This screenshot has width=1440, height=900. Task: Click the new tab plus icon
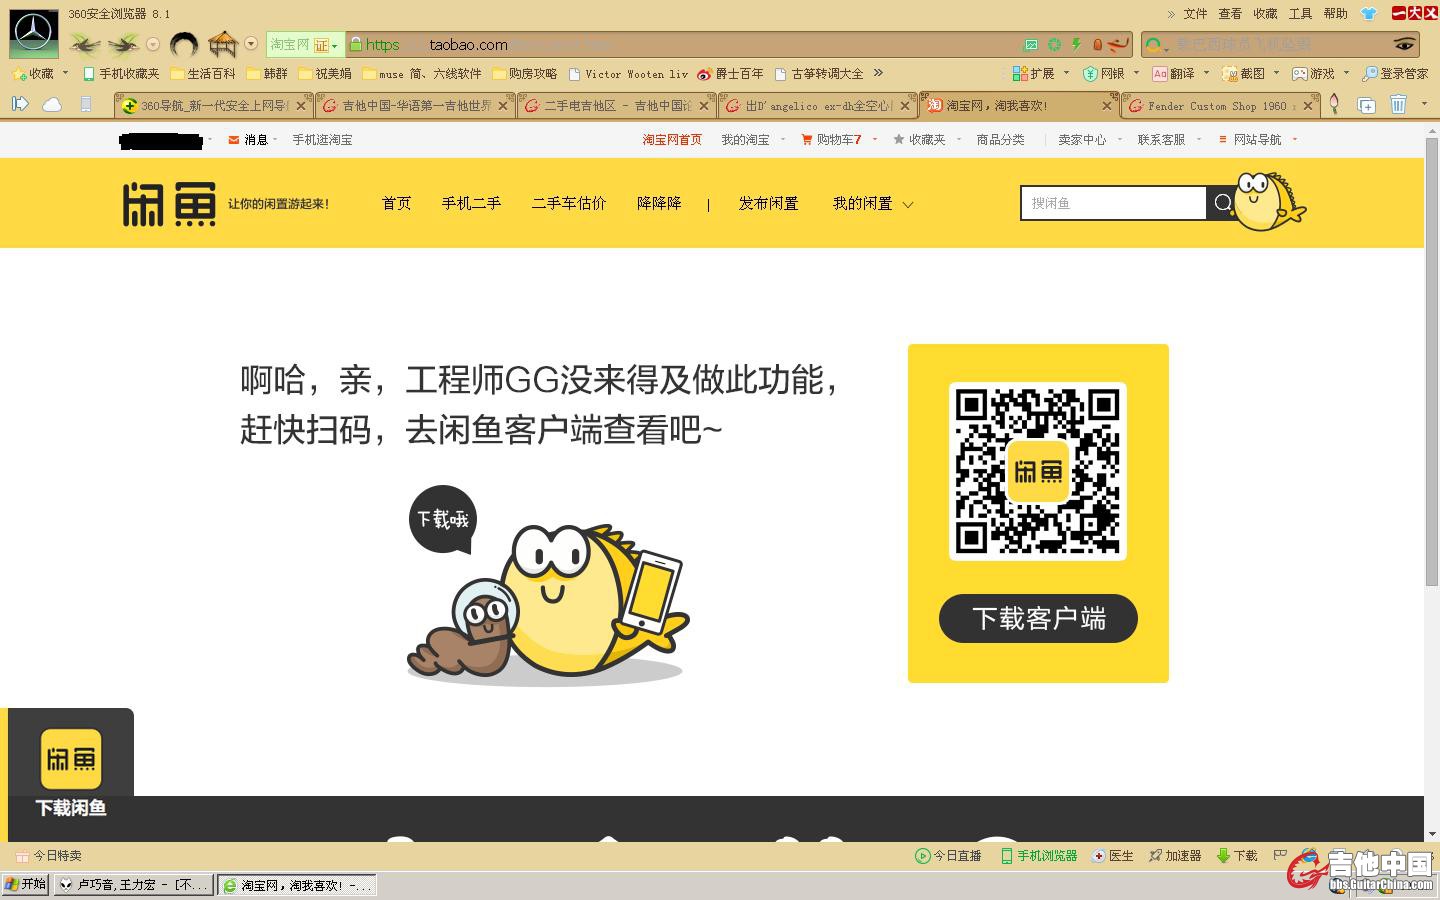(1366, 105)
